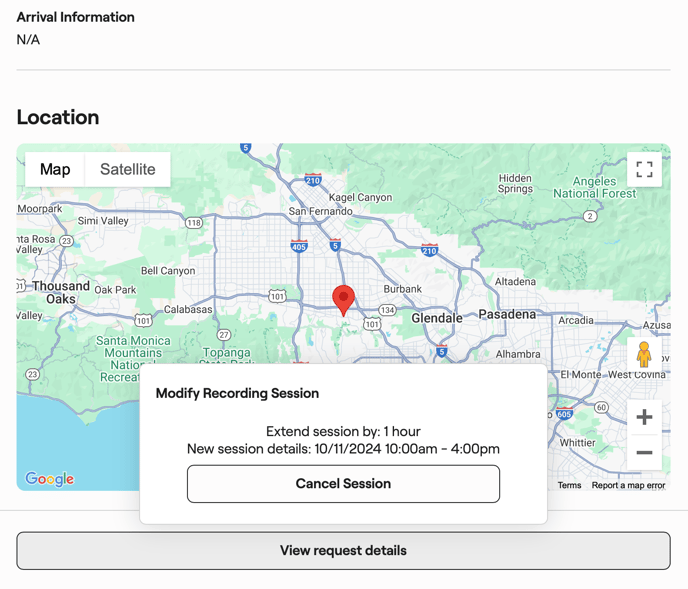Screen dimensions: 688x589
Task: Click the Angeles National Forest label
Action: pos(595,188)
